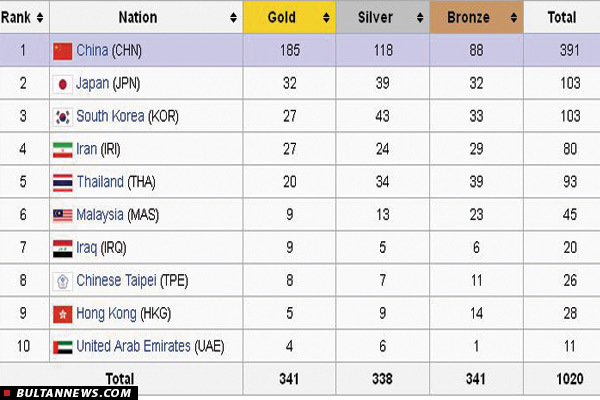Click the Thailand flag icon

(x=63, y=183)
